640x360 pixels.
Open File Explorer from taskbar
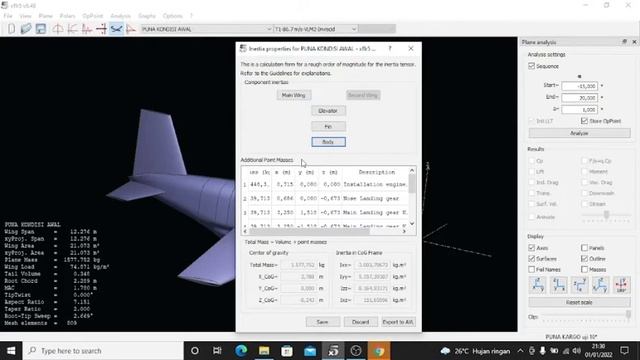264,351
